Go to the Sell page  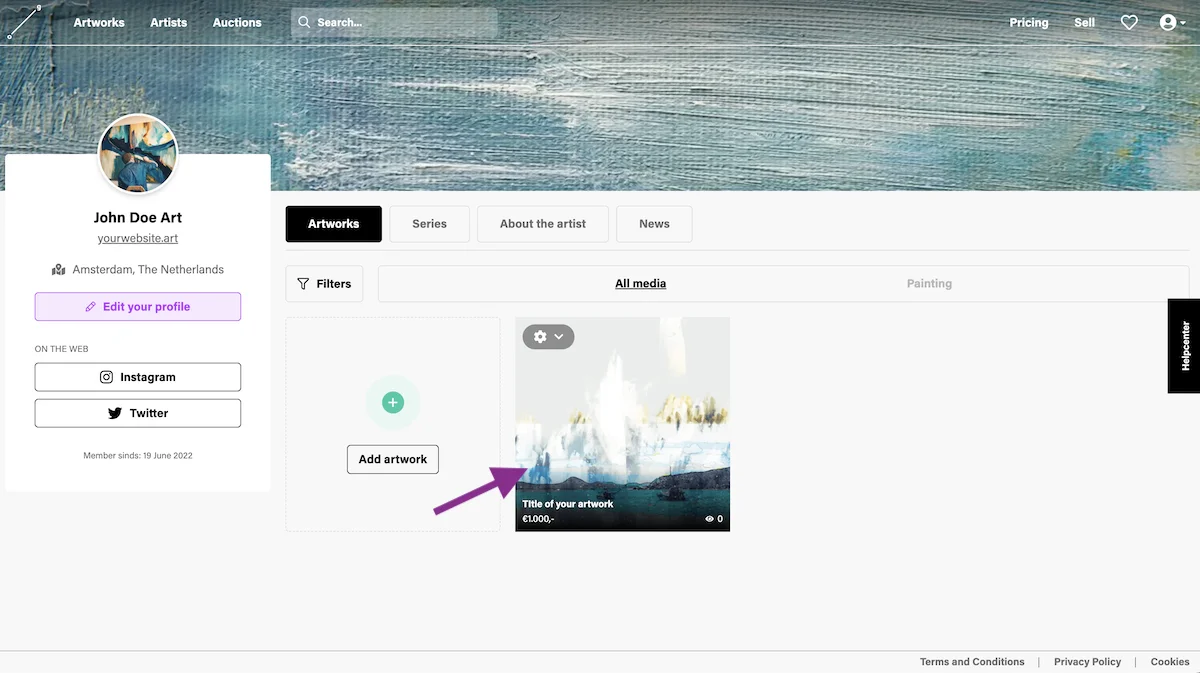tap(1084, 22)
